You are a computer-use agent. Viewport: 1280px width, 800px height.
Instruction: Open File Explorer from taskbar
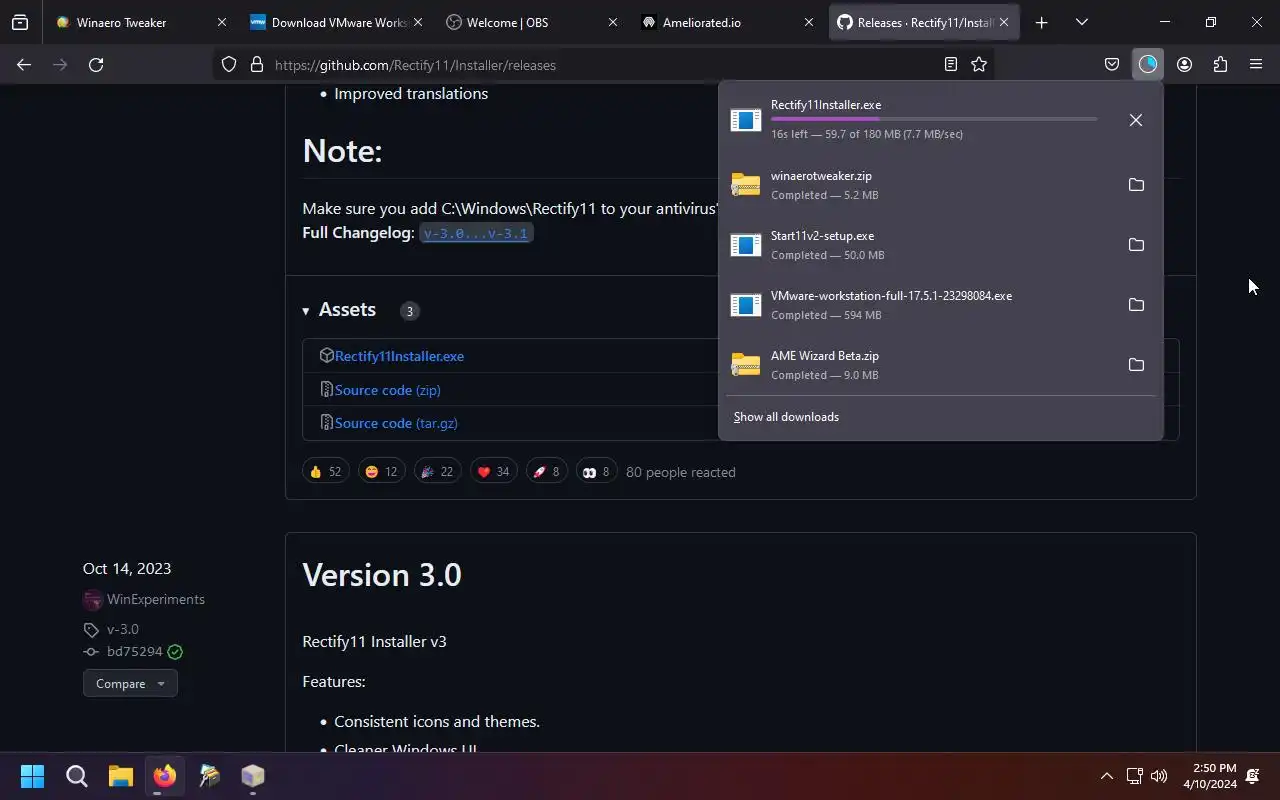pos(120,776)
